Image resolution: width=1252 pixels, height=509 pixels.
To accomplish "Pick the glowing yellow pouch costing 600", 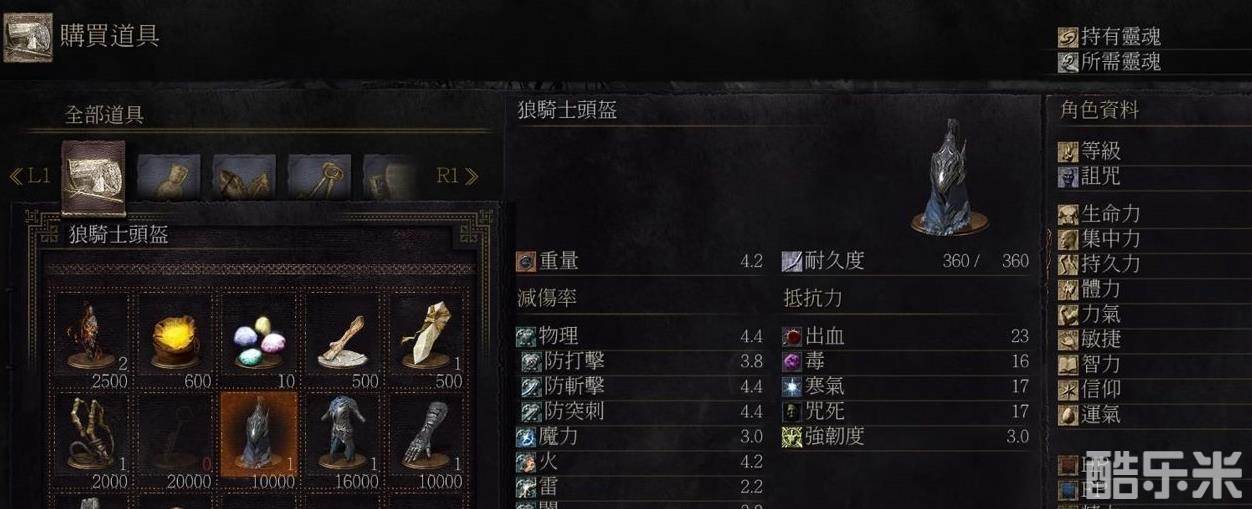I will point(175,341).
